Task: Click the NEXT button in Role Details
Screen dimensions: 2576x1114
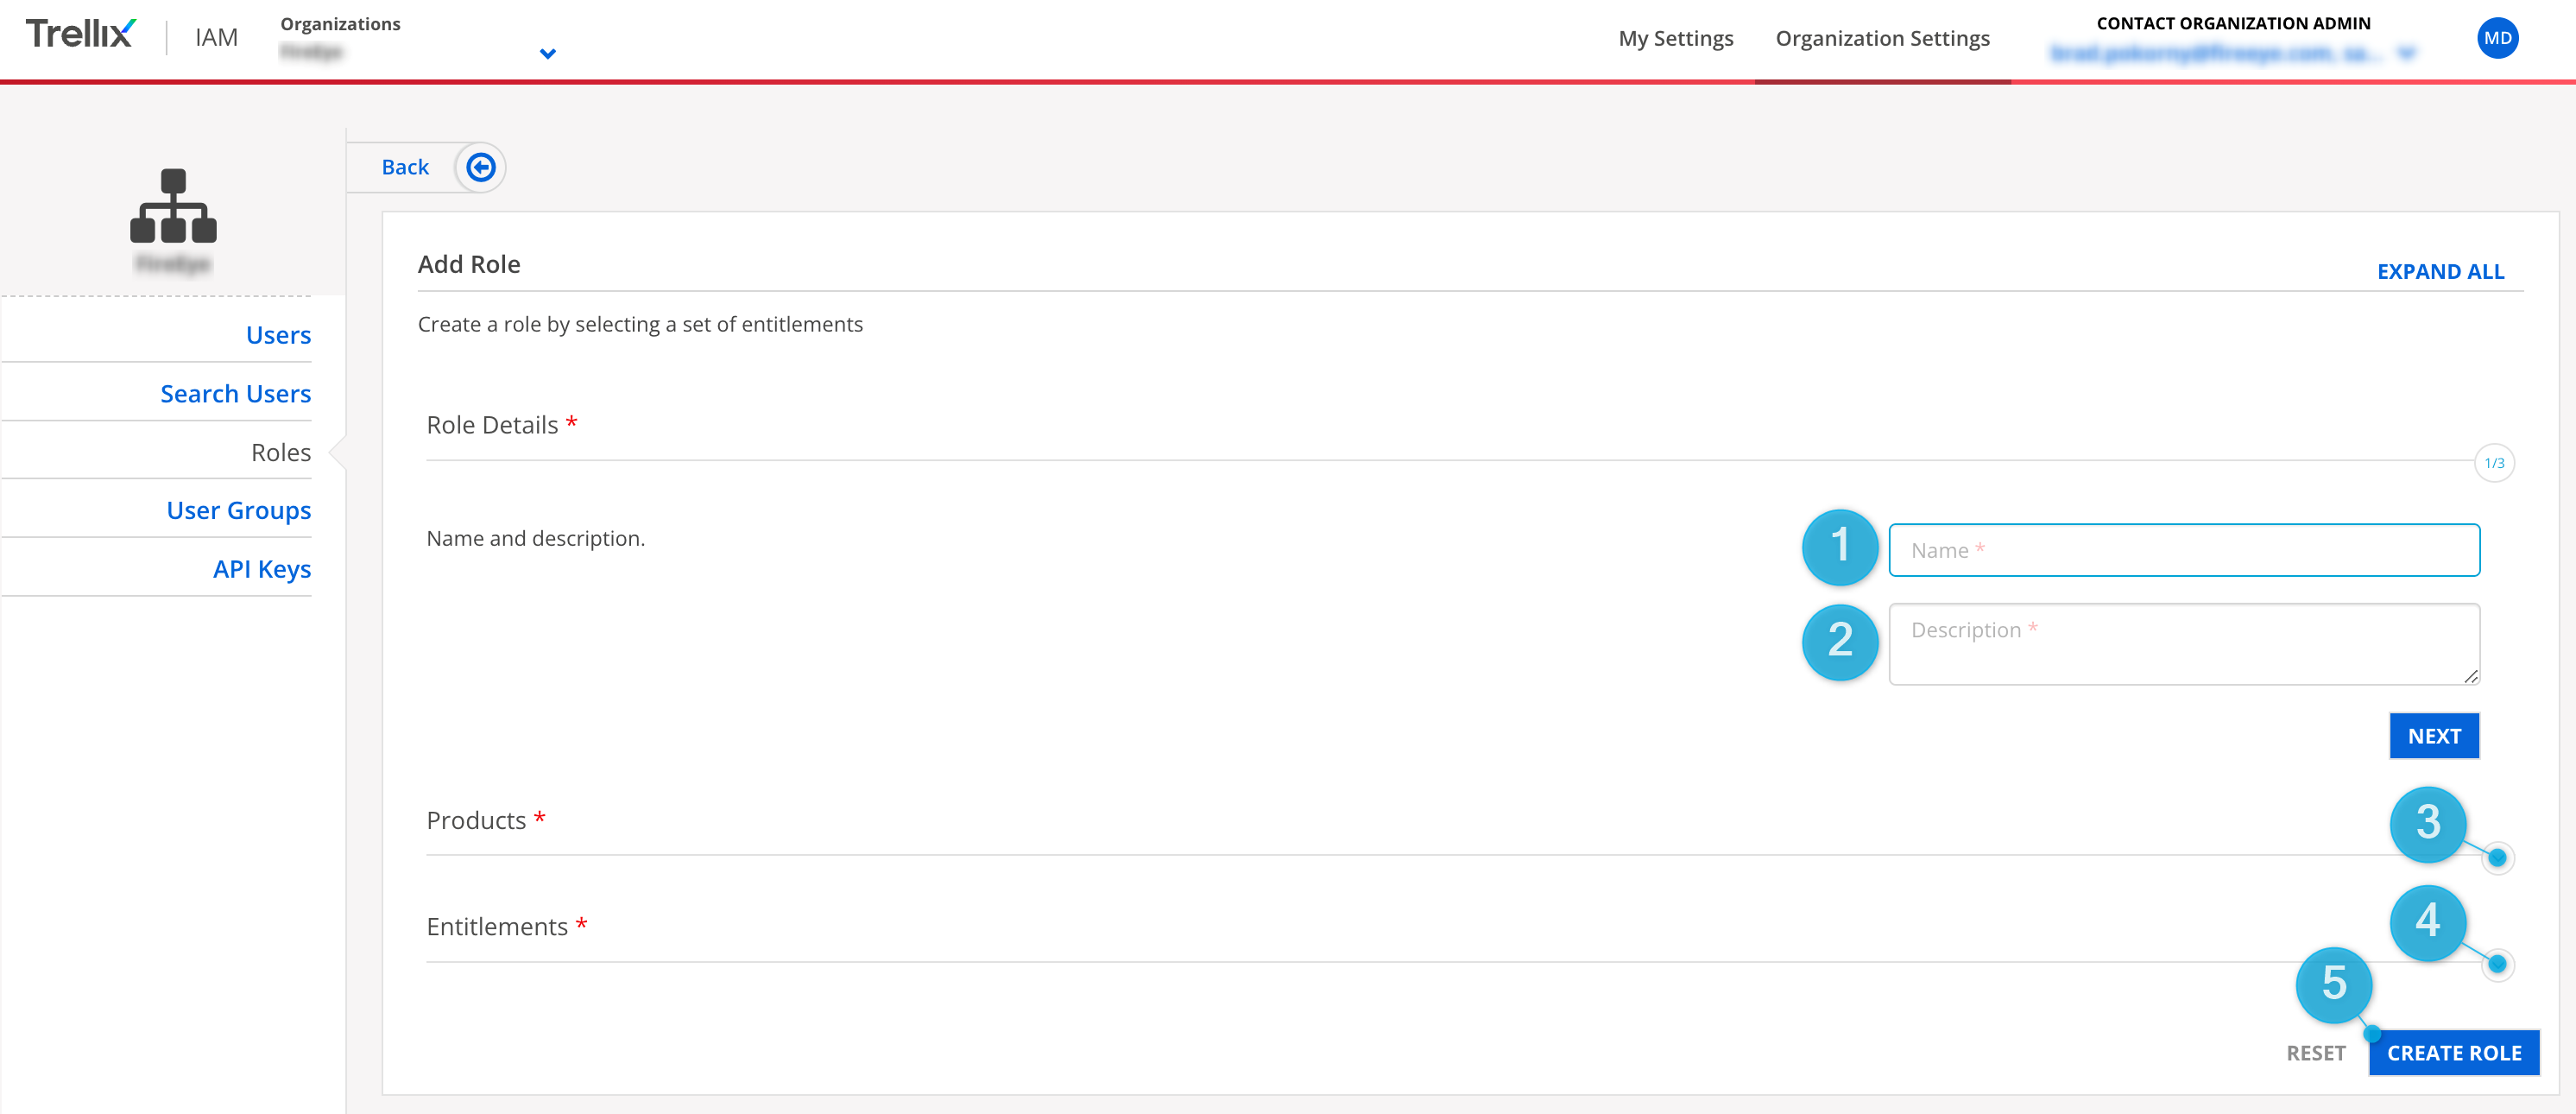Action: (2434, 735)
